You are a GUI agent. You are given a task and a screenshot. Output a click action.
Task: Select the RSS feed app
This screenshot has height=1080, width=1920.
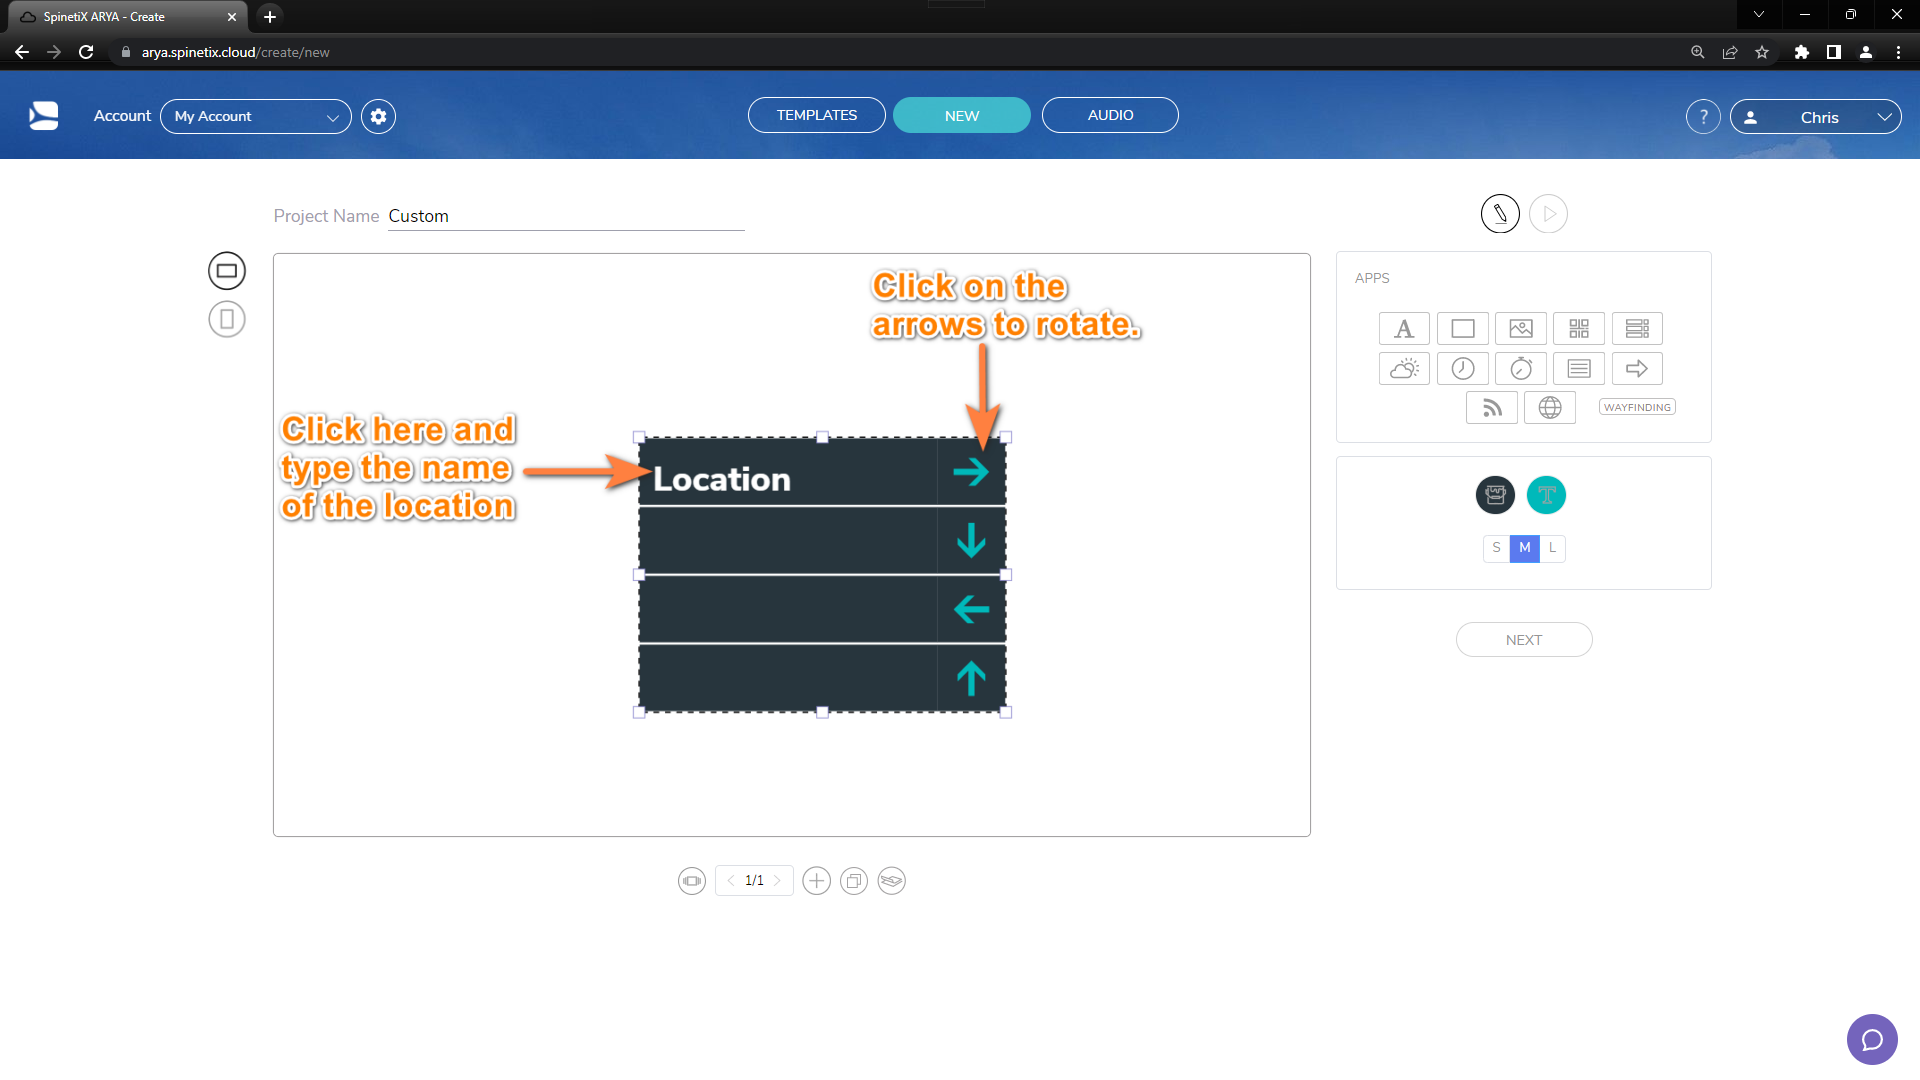click(x=1491, y=407)
